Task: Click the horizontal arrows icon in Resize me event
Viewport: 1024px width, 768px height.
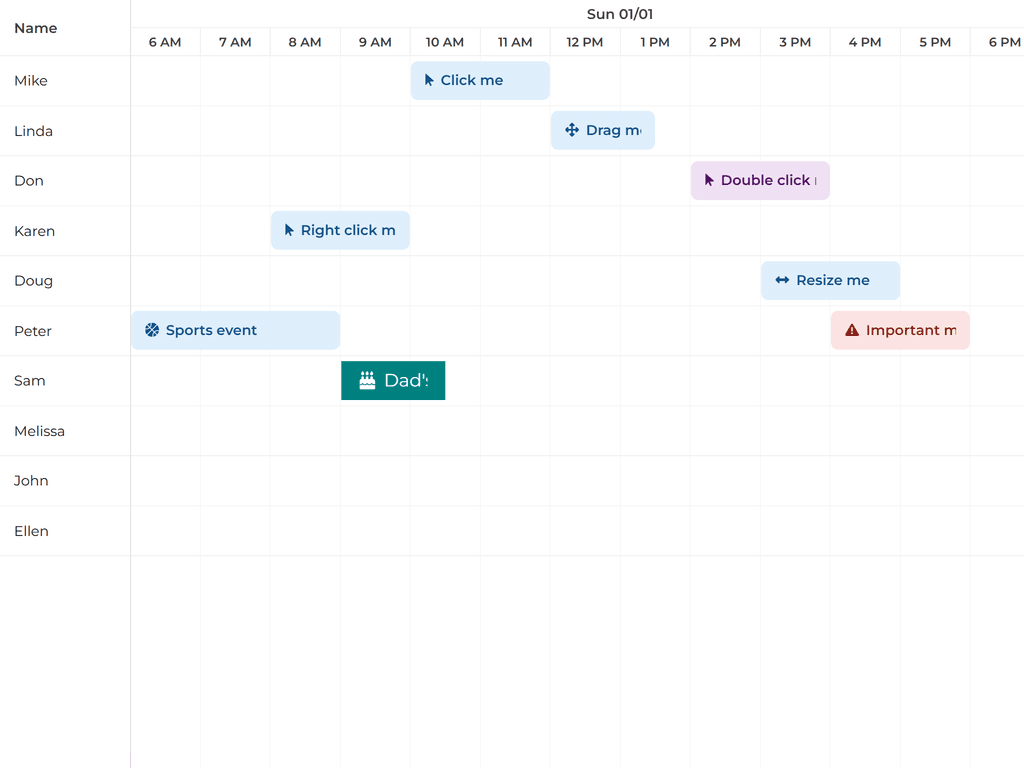Action: click(782, 280)
